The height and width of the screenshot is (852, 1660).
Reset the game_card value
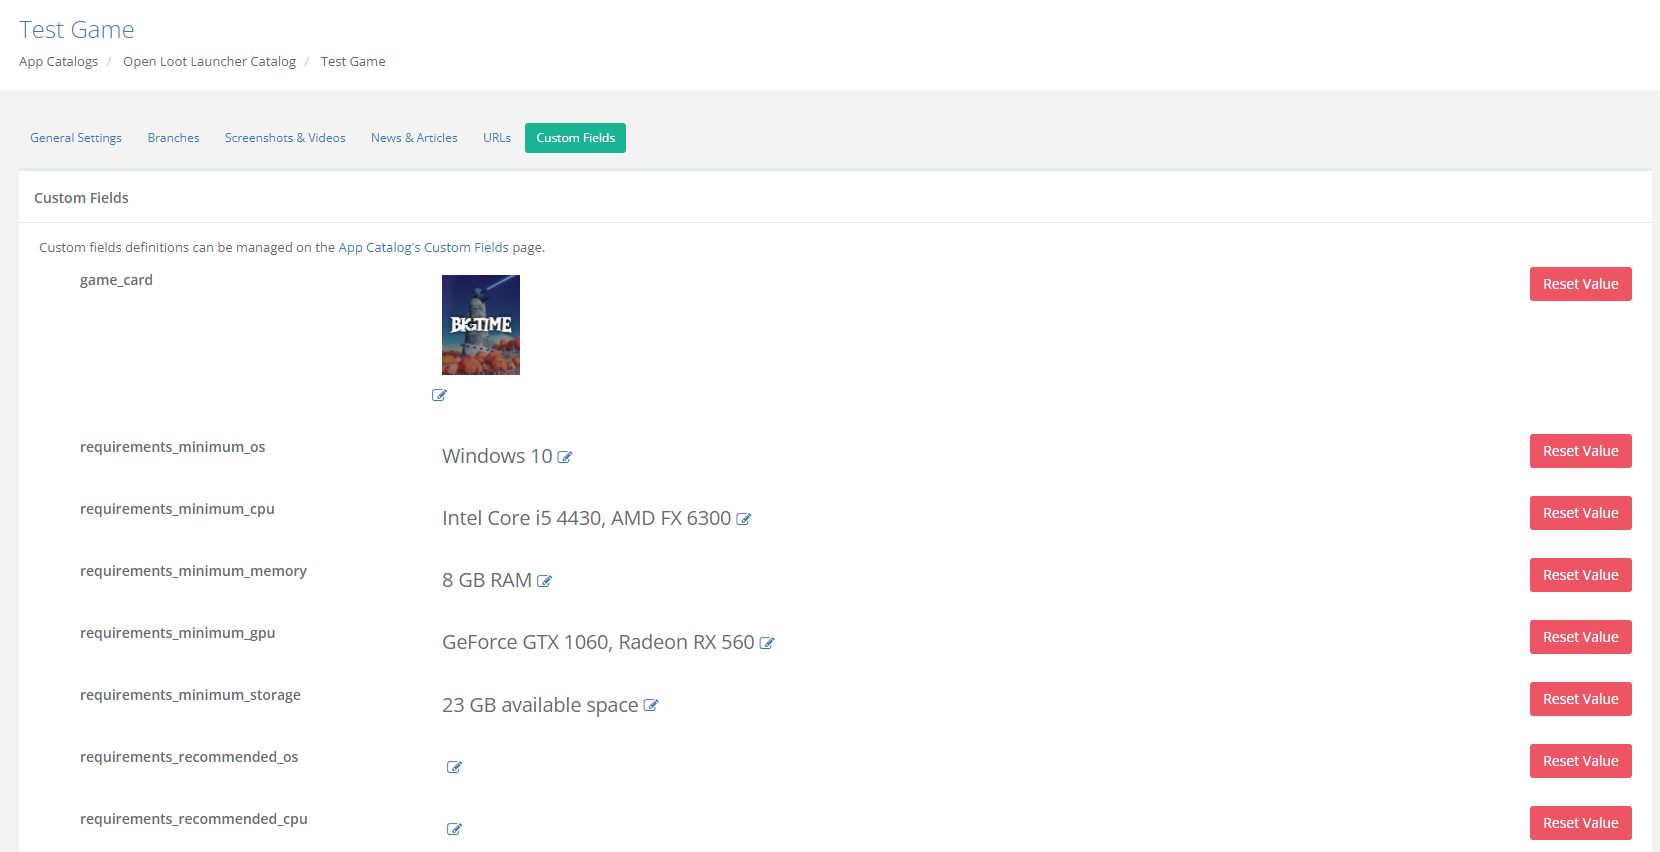coord(1580,284)
